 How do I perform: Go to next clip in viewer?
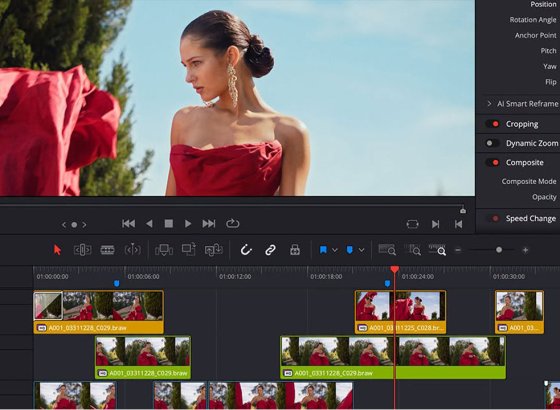click(x=435, y=224)
